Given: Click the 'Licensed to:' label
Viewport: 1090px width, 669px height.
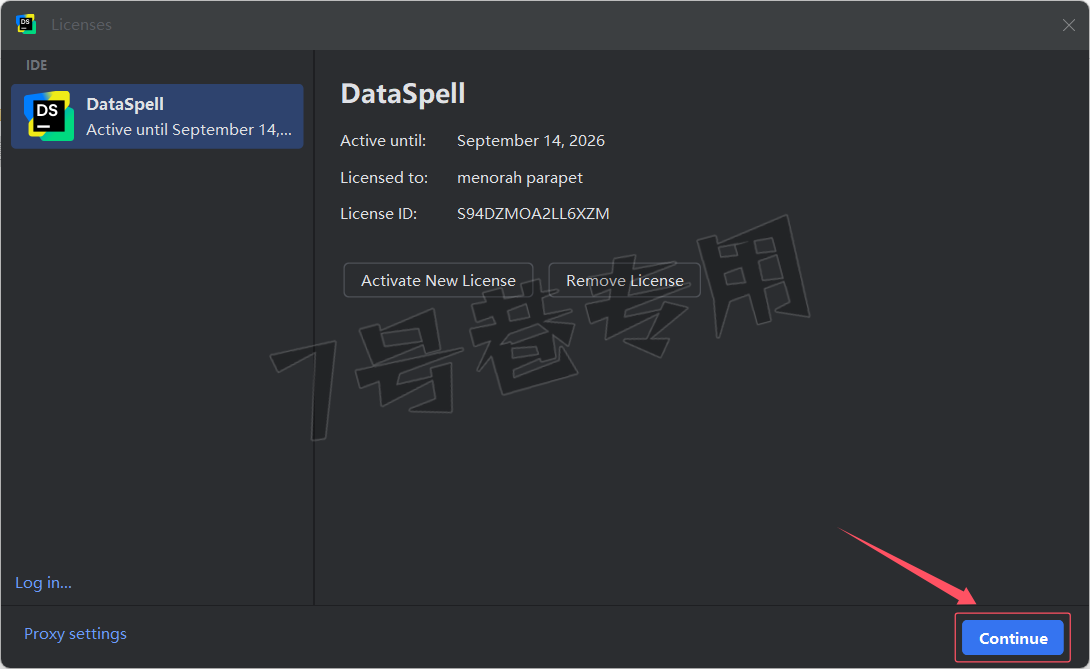Looking at the screenshot, I should 384,177.
